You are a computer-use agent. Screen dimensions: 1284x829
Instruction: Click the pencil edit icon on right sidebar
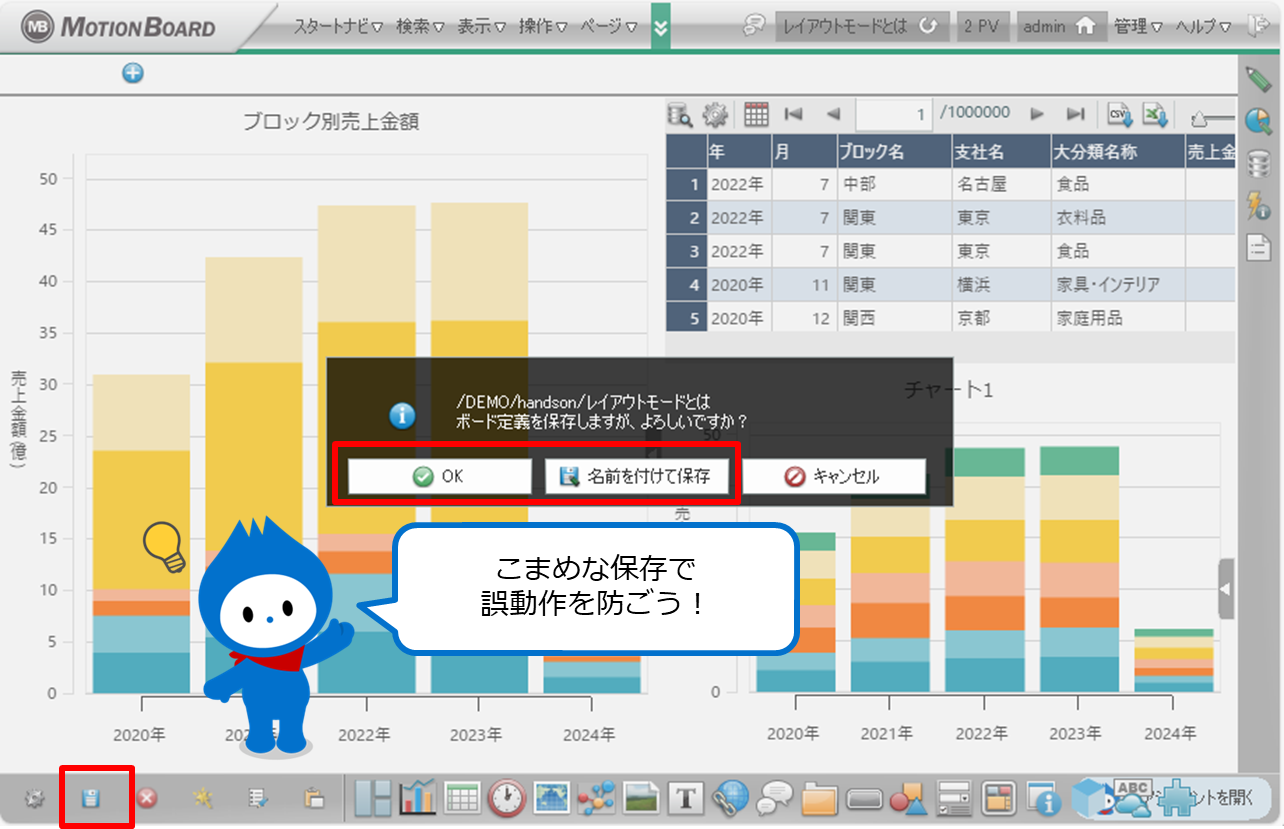click(1258, 78)
